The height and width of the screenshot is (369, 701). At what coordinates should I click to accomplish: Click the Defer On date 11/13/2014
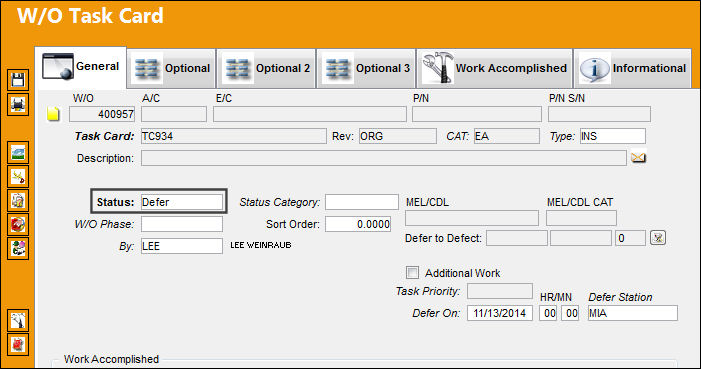pos(500,313)
